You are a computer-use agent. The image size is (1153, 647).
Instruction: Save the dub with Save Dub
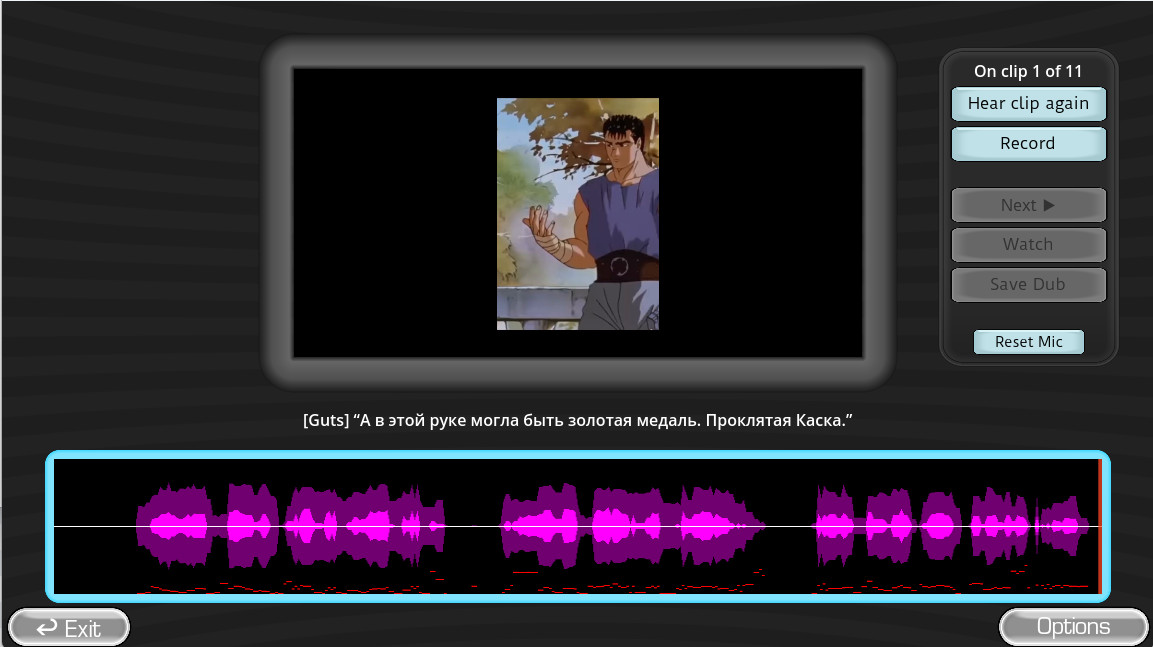point(1028,285)
